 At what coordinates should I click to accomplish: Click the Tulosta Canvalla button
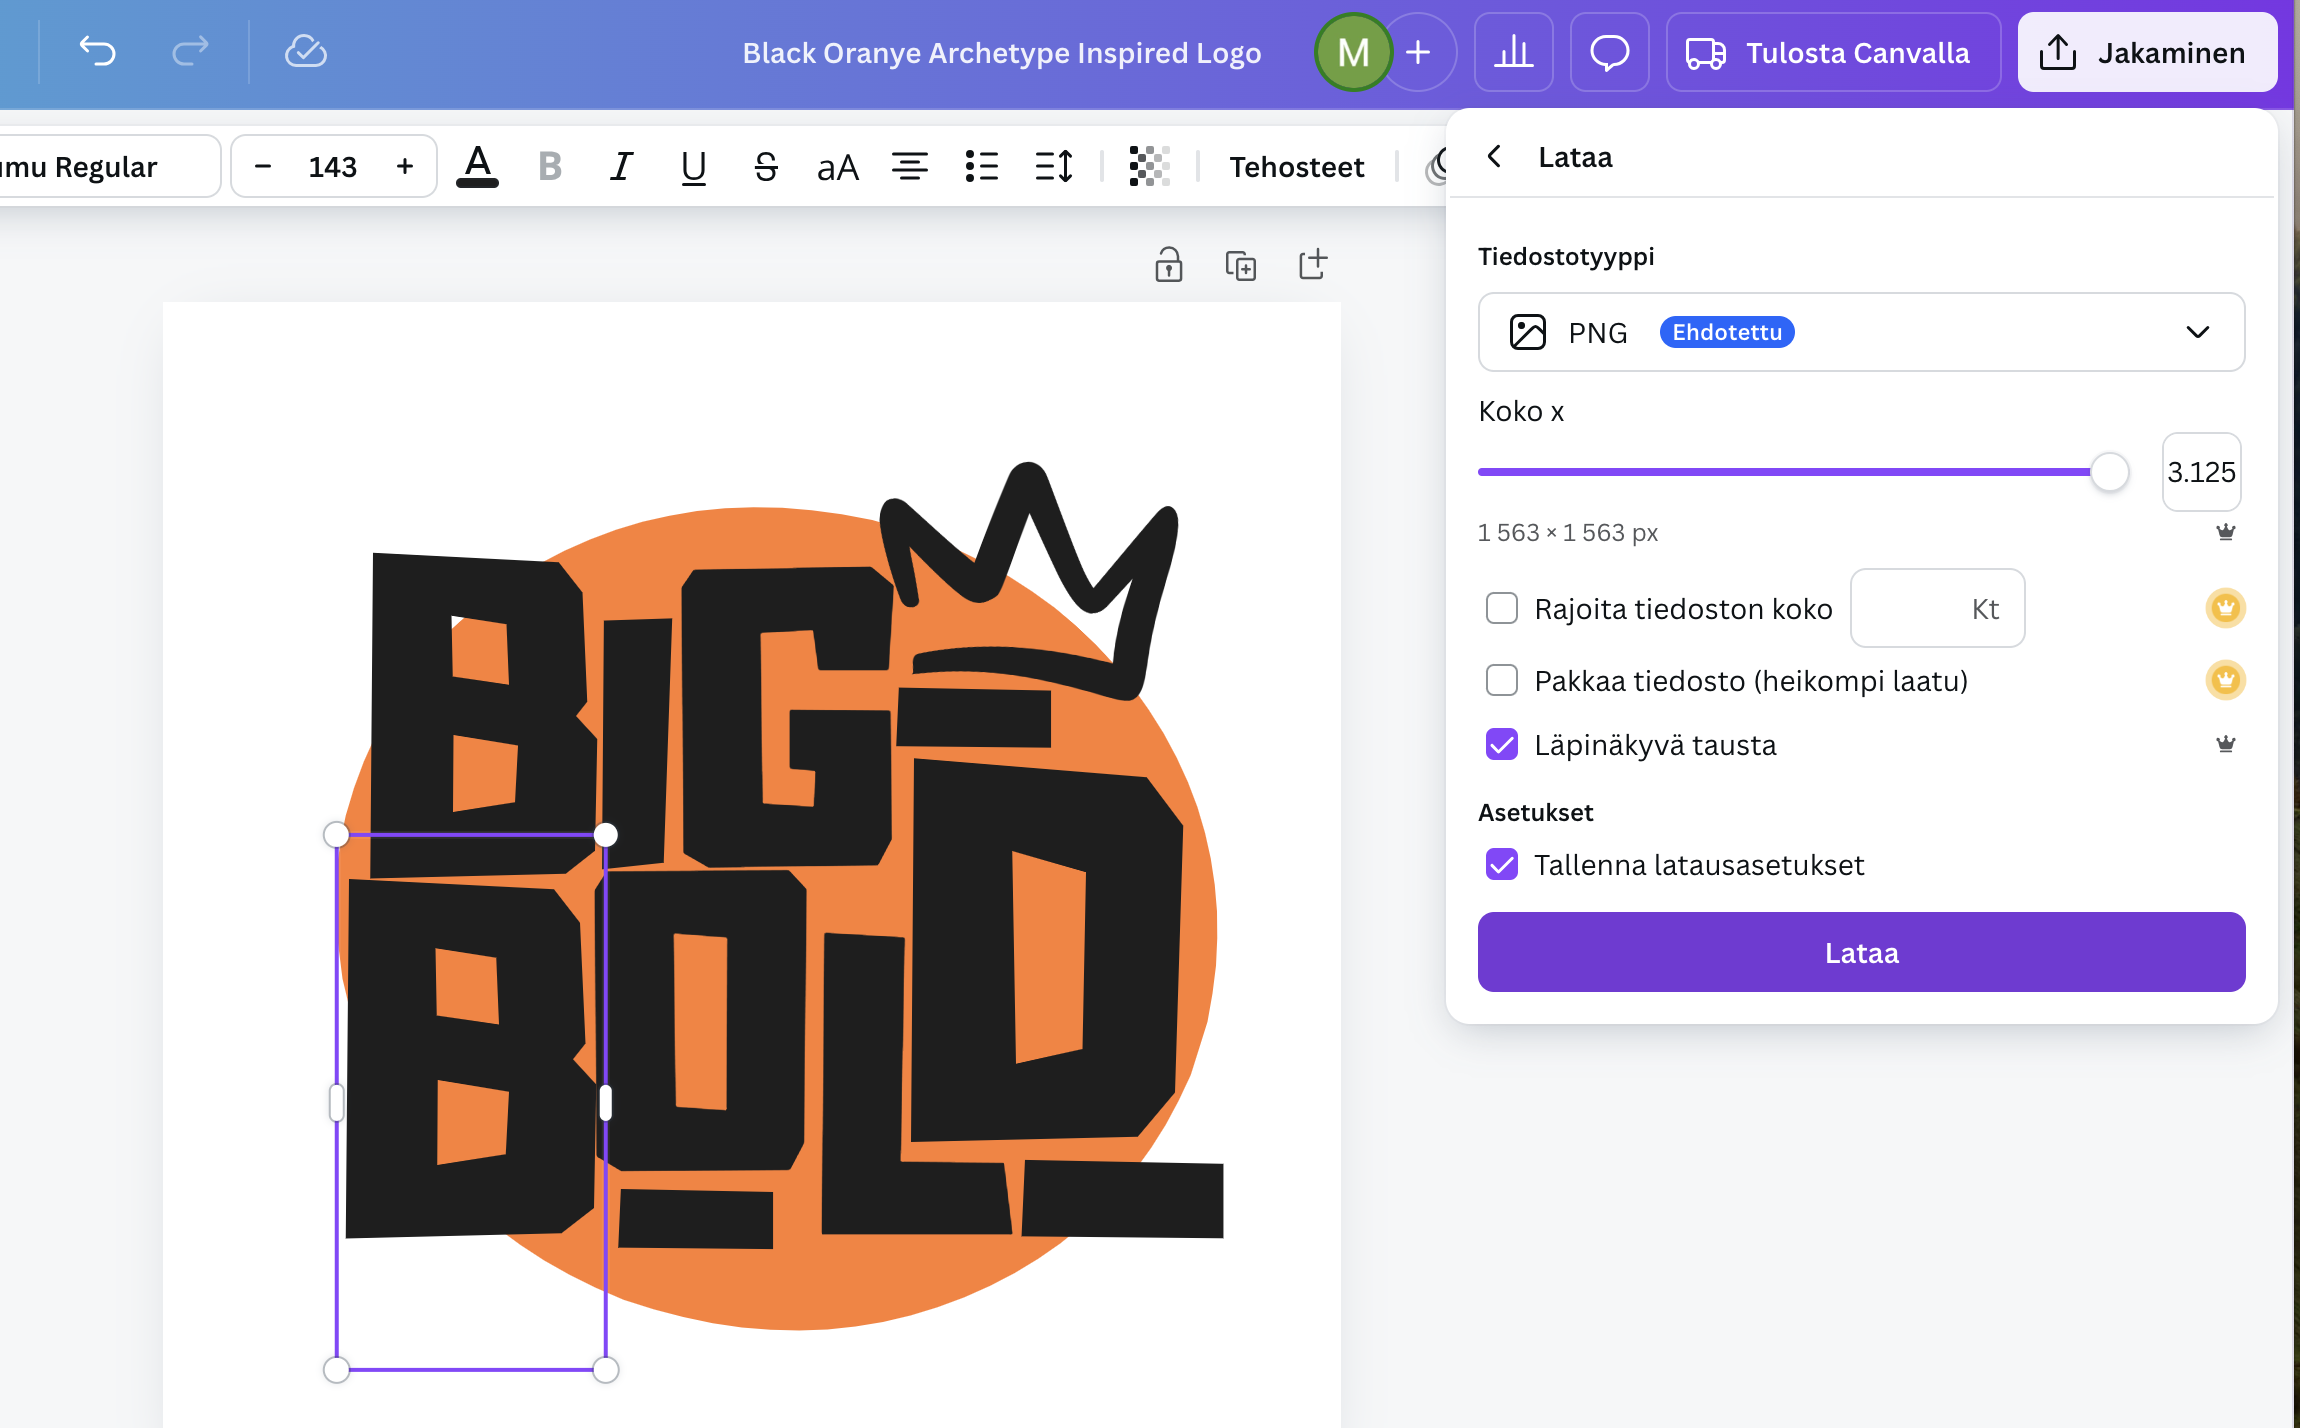1832,52
